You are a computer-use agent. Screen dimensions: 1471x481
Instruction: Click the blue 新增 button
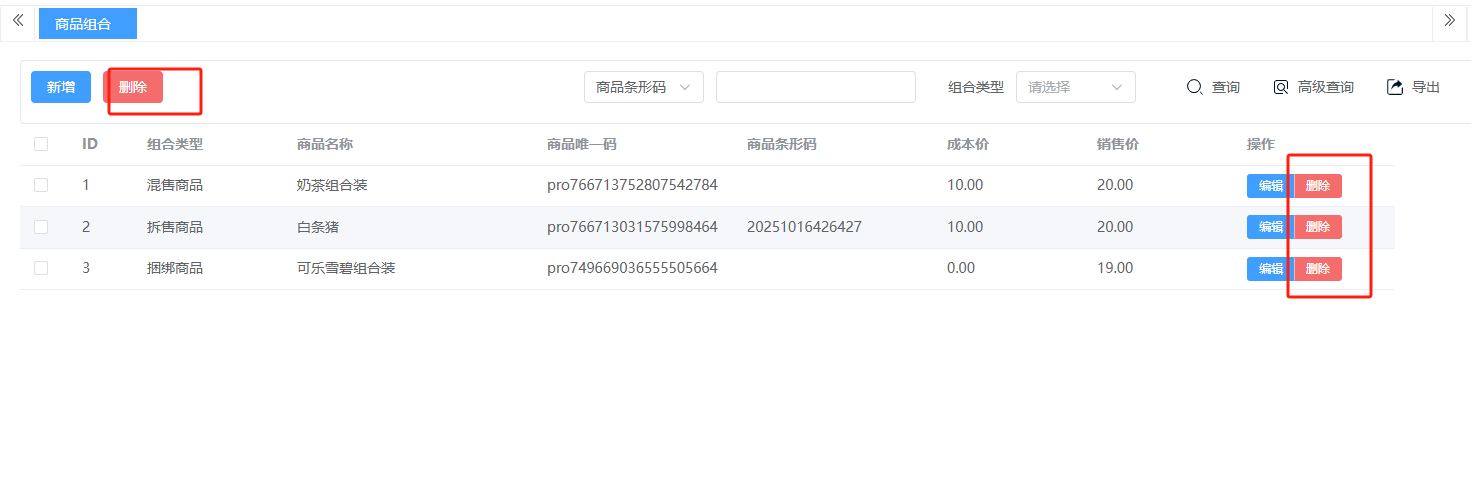point(61,87)
